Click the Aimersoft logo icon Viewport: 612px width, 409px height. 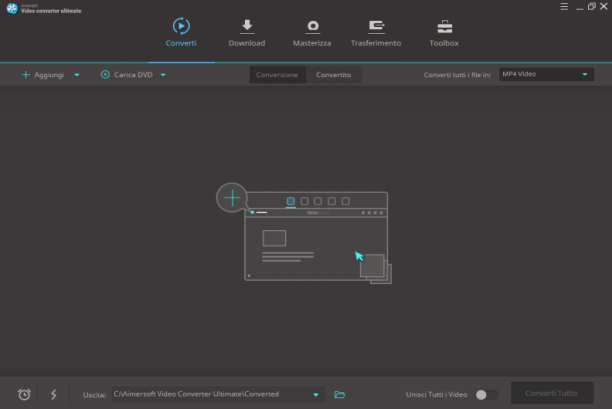[x=12, y=8]
